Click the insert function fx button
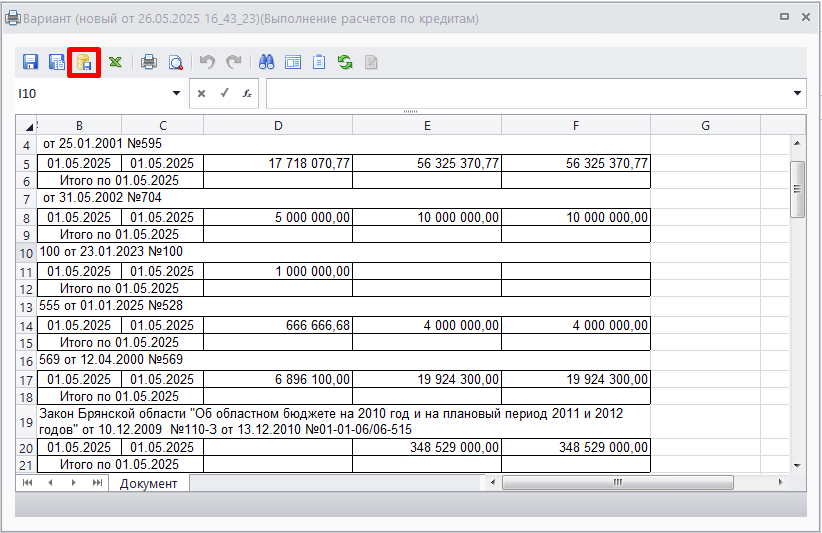This screenshot has width=822, height=533. coord(247,93)
